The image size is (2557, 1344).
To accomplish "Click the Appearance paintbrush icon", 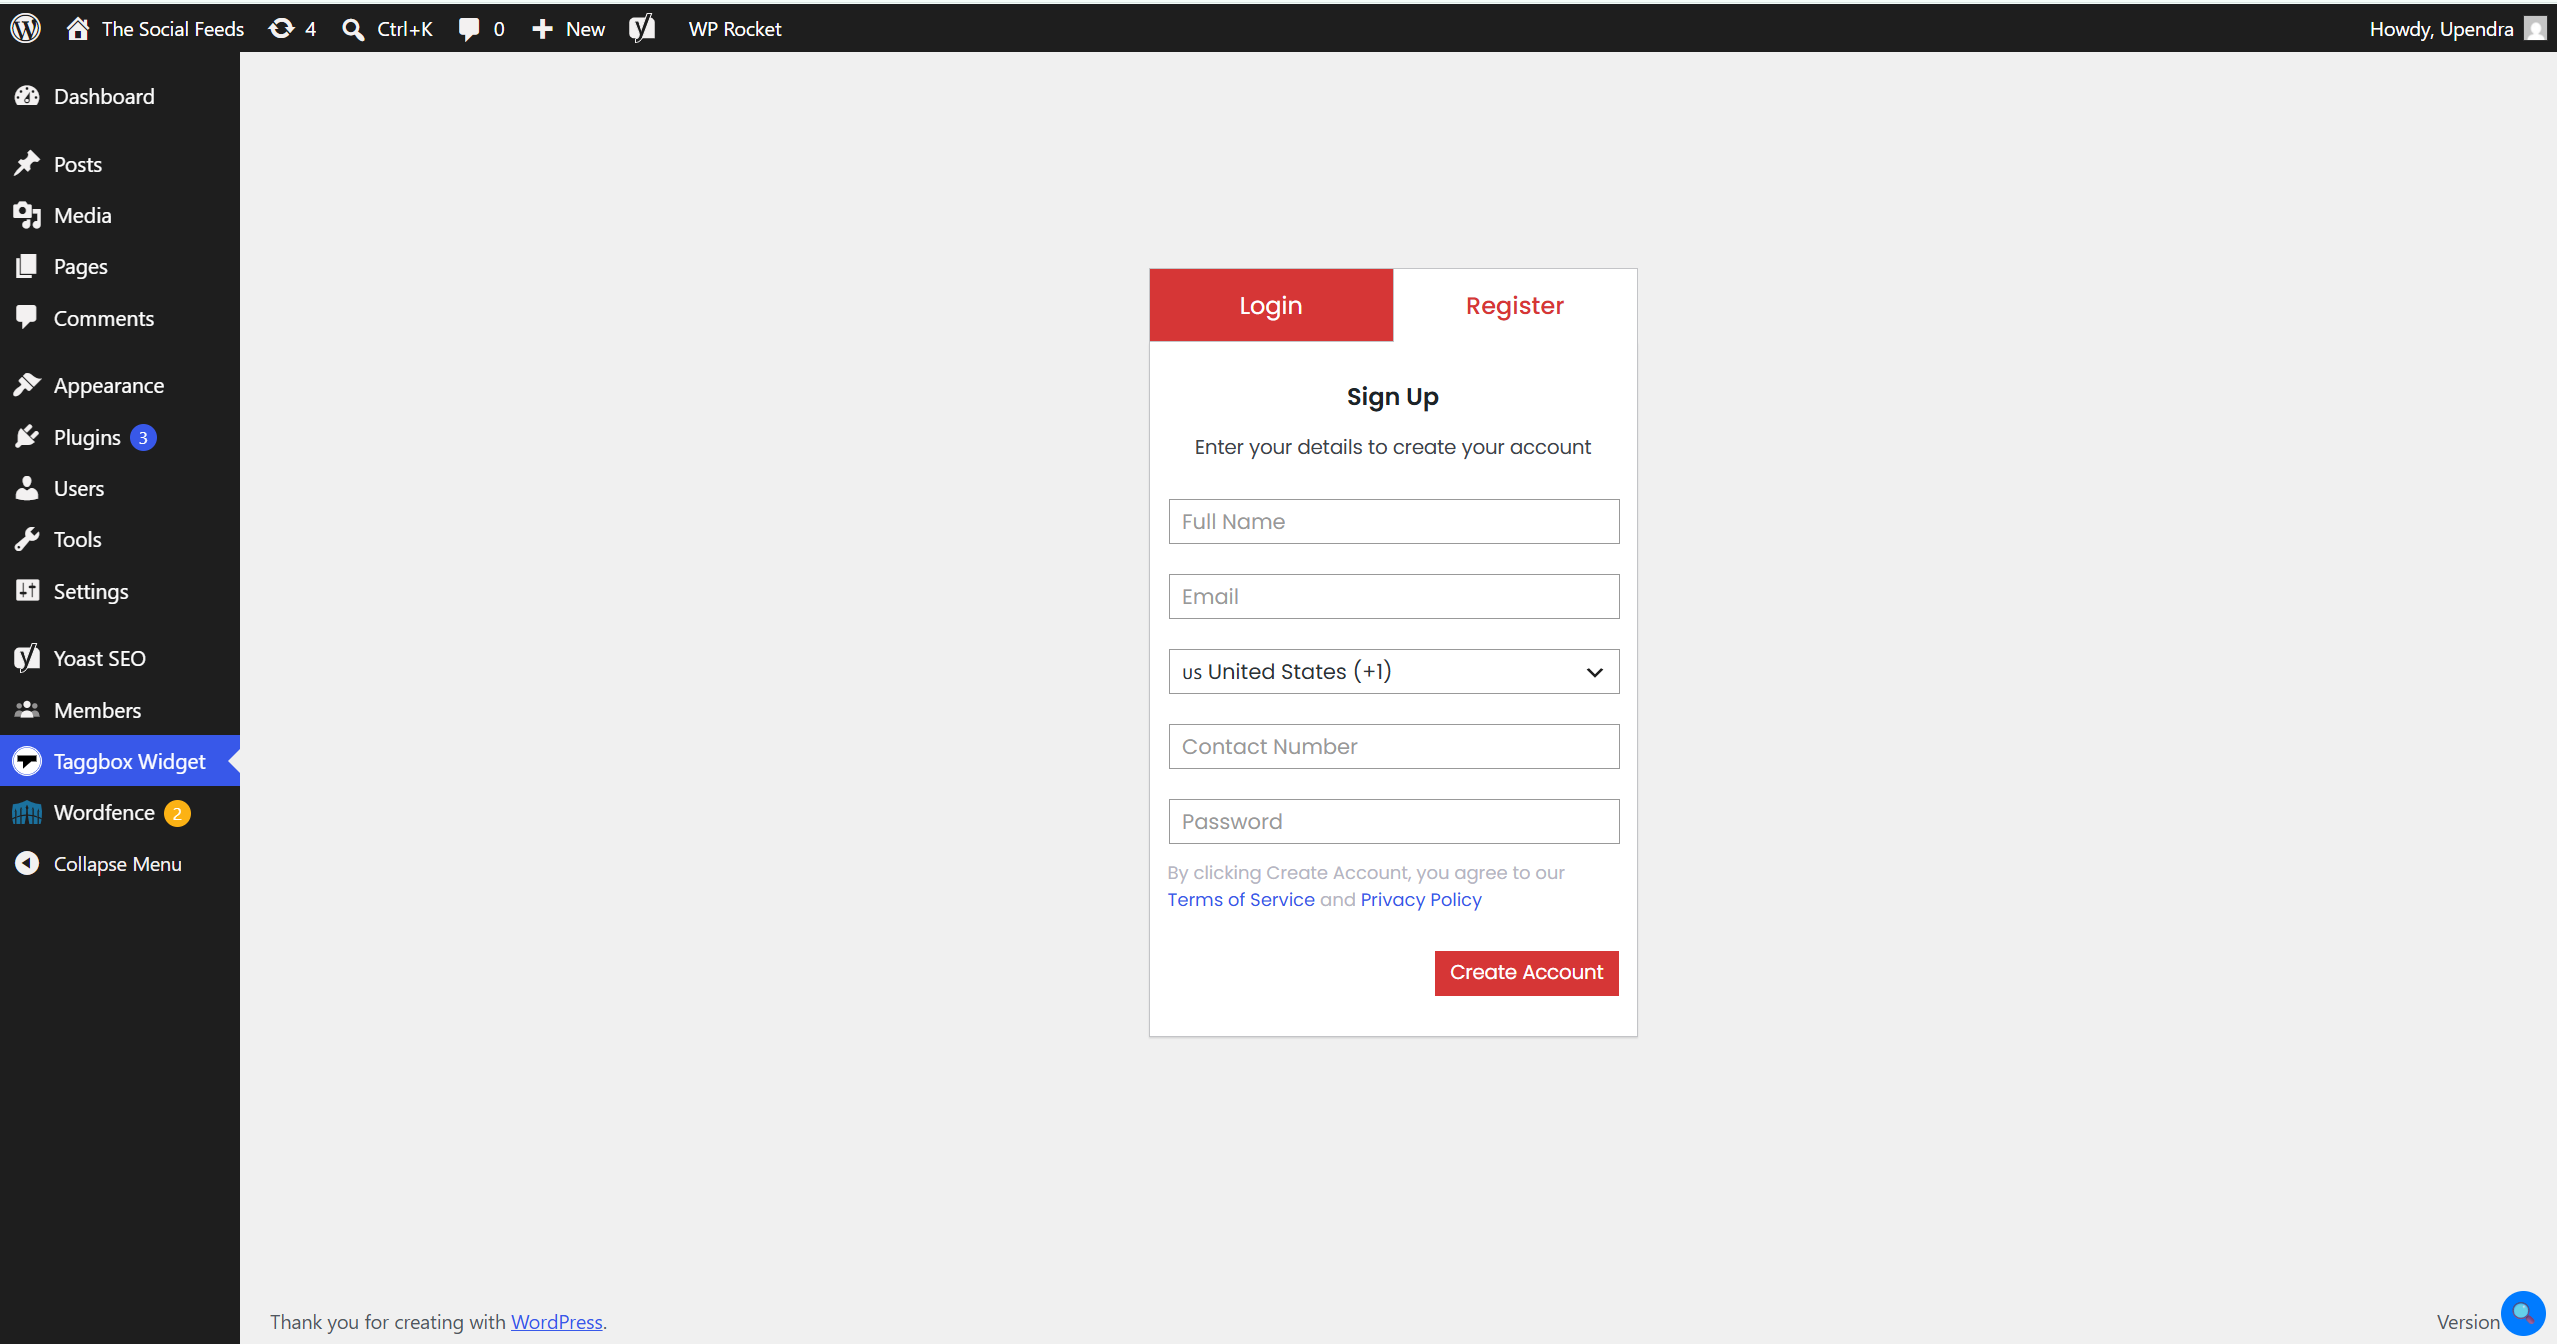I will point(27,385).
